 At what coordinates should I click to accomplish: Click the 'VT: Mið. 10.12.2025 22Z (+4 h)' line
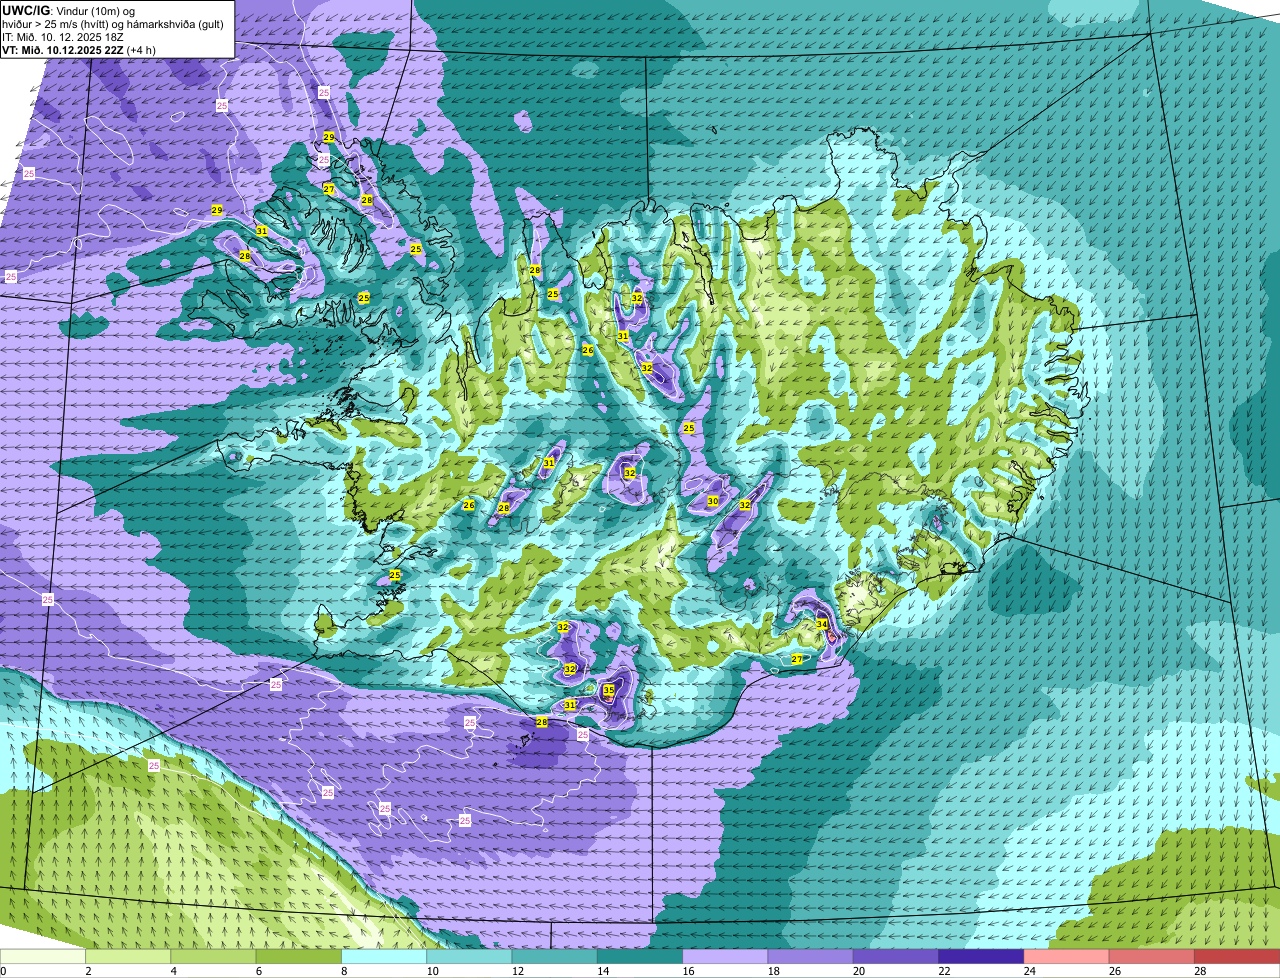pyautogui.click(x=79, y=50)
